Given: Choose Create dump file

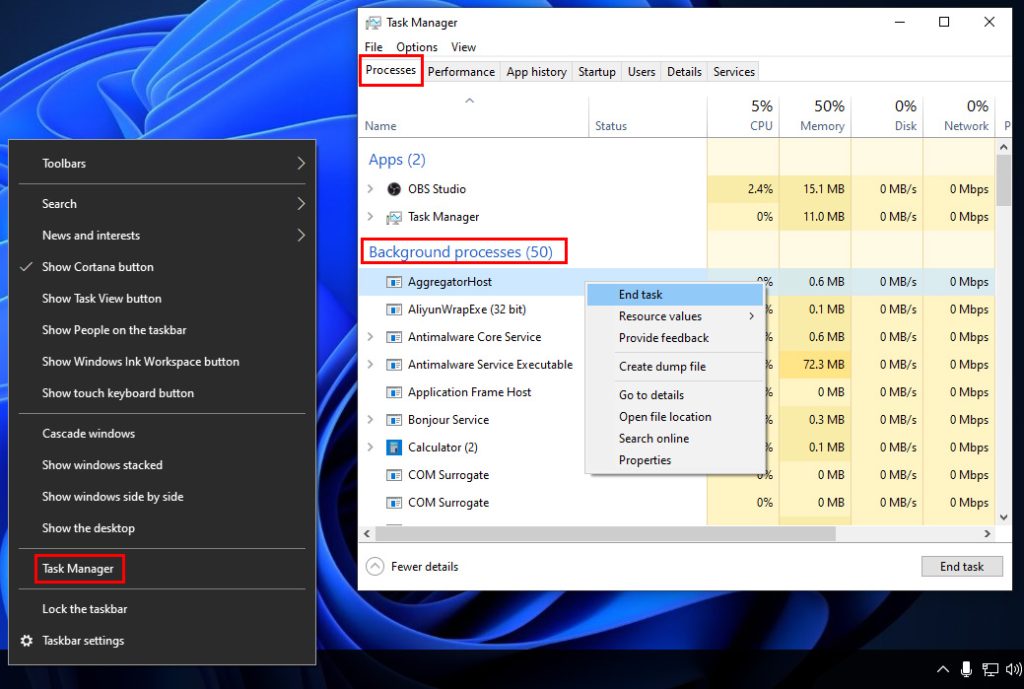Looking at the screenshot, I should point(675,366).
